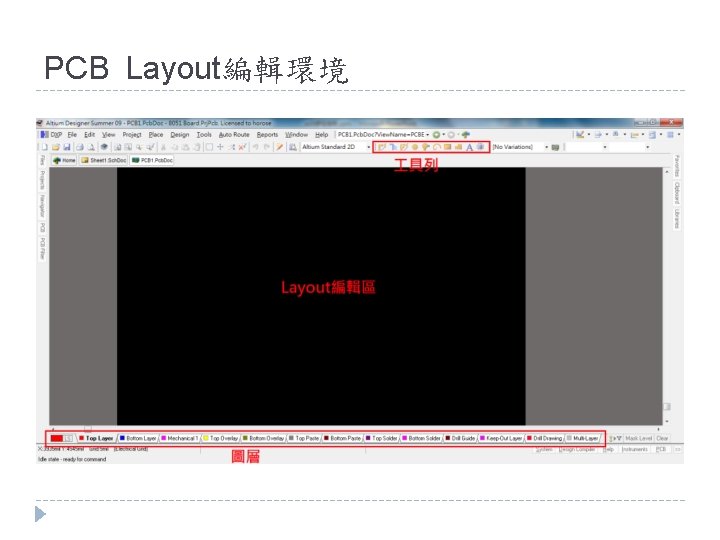Click the cross probe pencil icon
Screen dimensions: 720x540
click(x=279, y=147)
